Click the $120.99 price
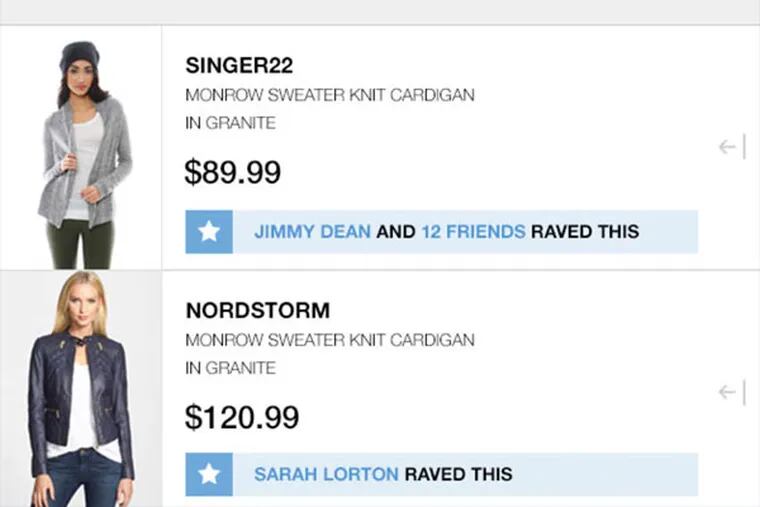Viewport: 760px width, 507px height. (x=241, y=416)
